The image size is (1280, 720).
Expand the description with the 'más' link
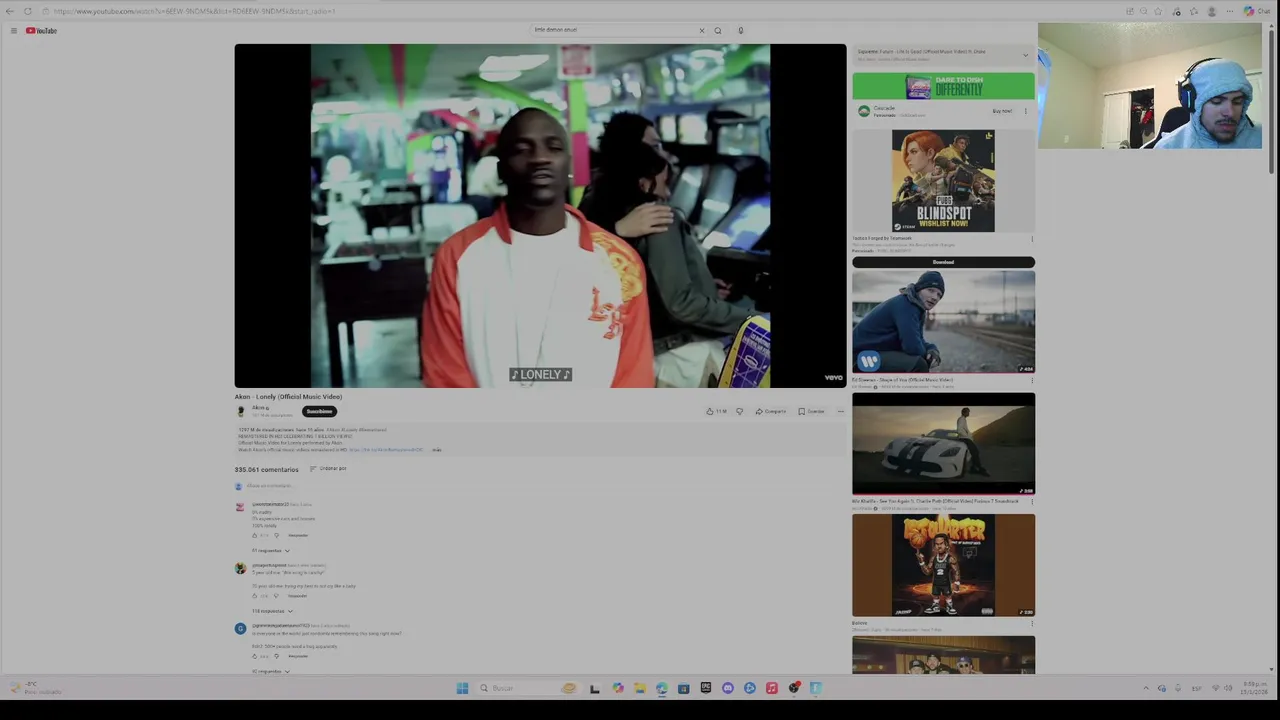pyautogui.click(x=436, y=450)
